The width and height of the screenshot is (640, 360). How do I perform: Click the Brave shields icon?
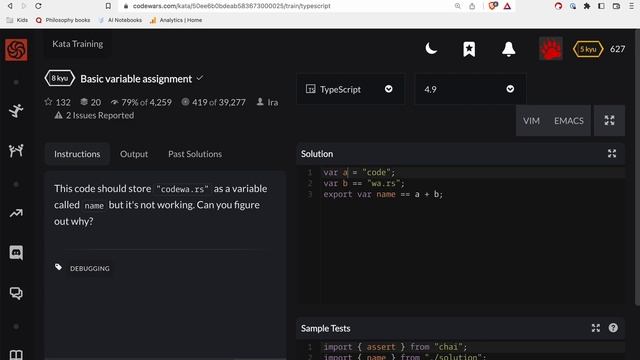coord(493,6)
